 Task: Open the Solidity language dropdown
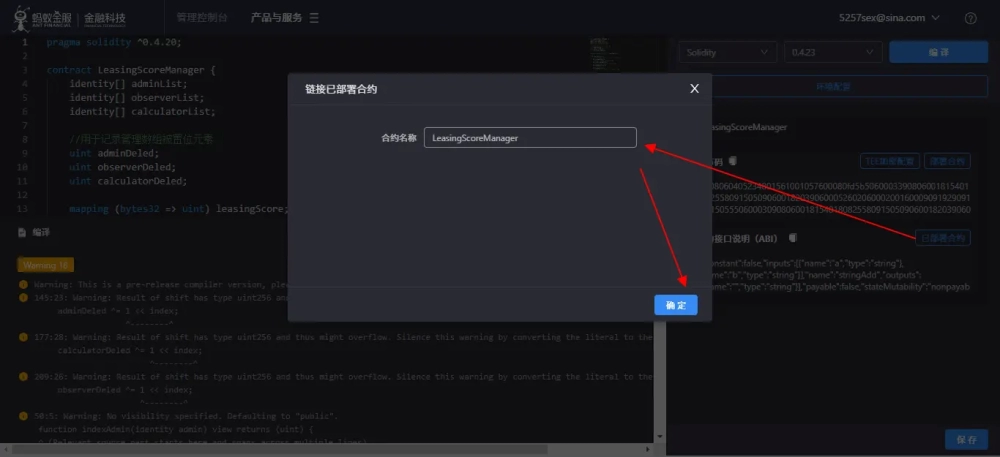[727, 52]
